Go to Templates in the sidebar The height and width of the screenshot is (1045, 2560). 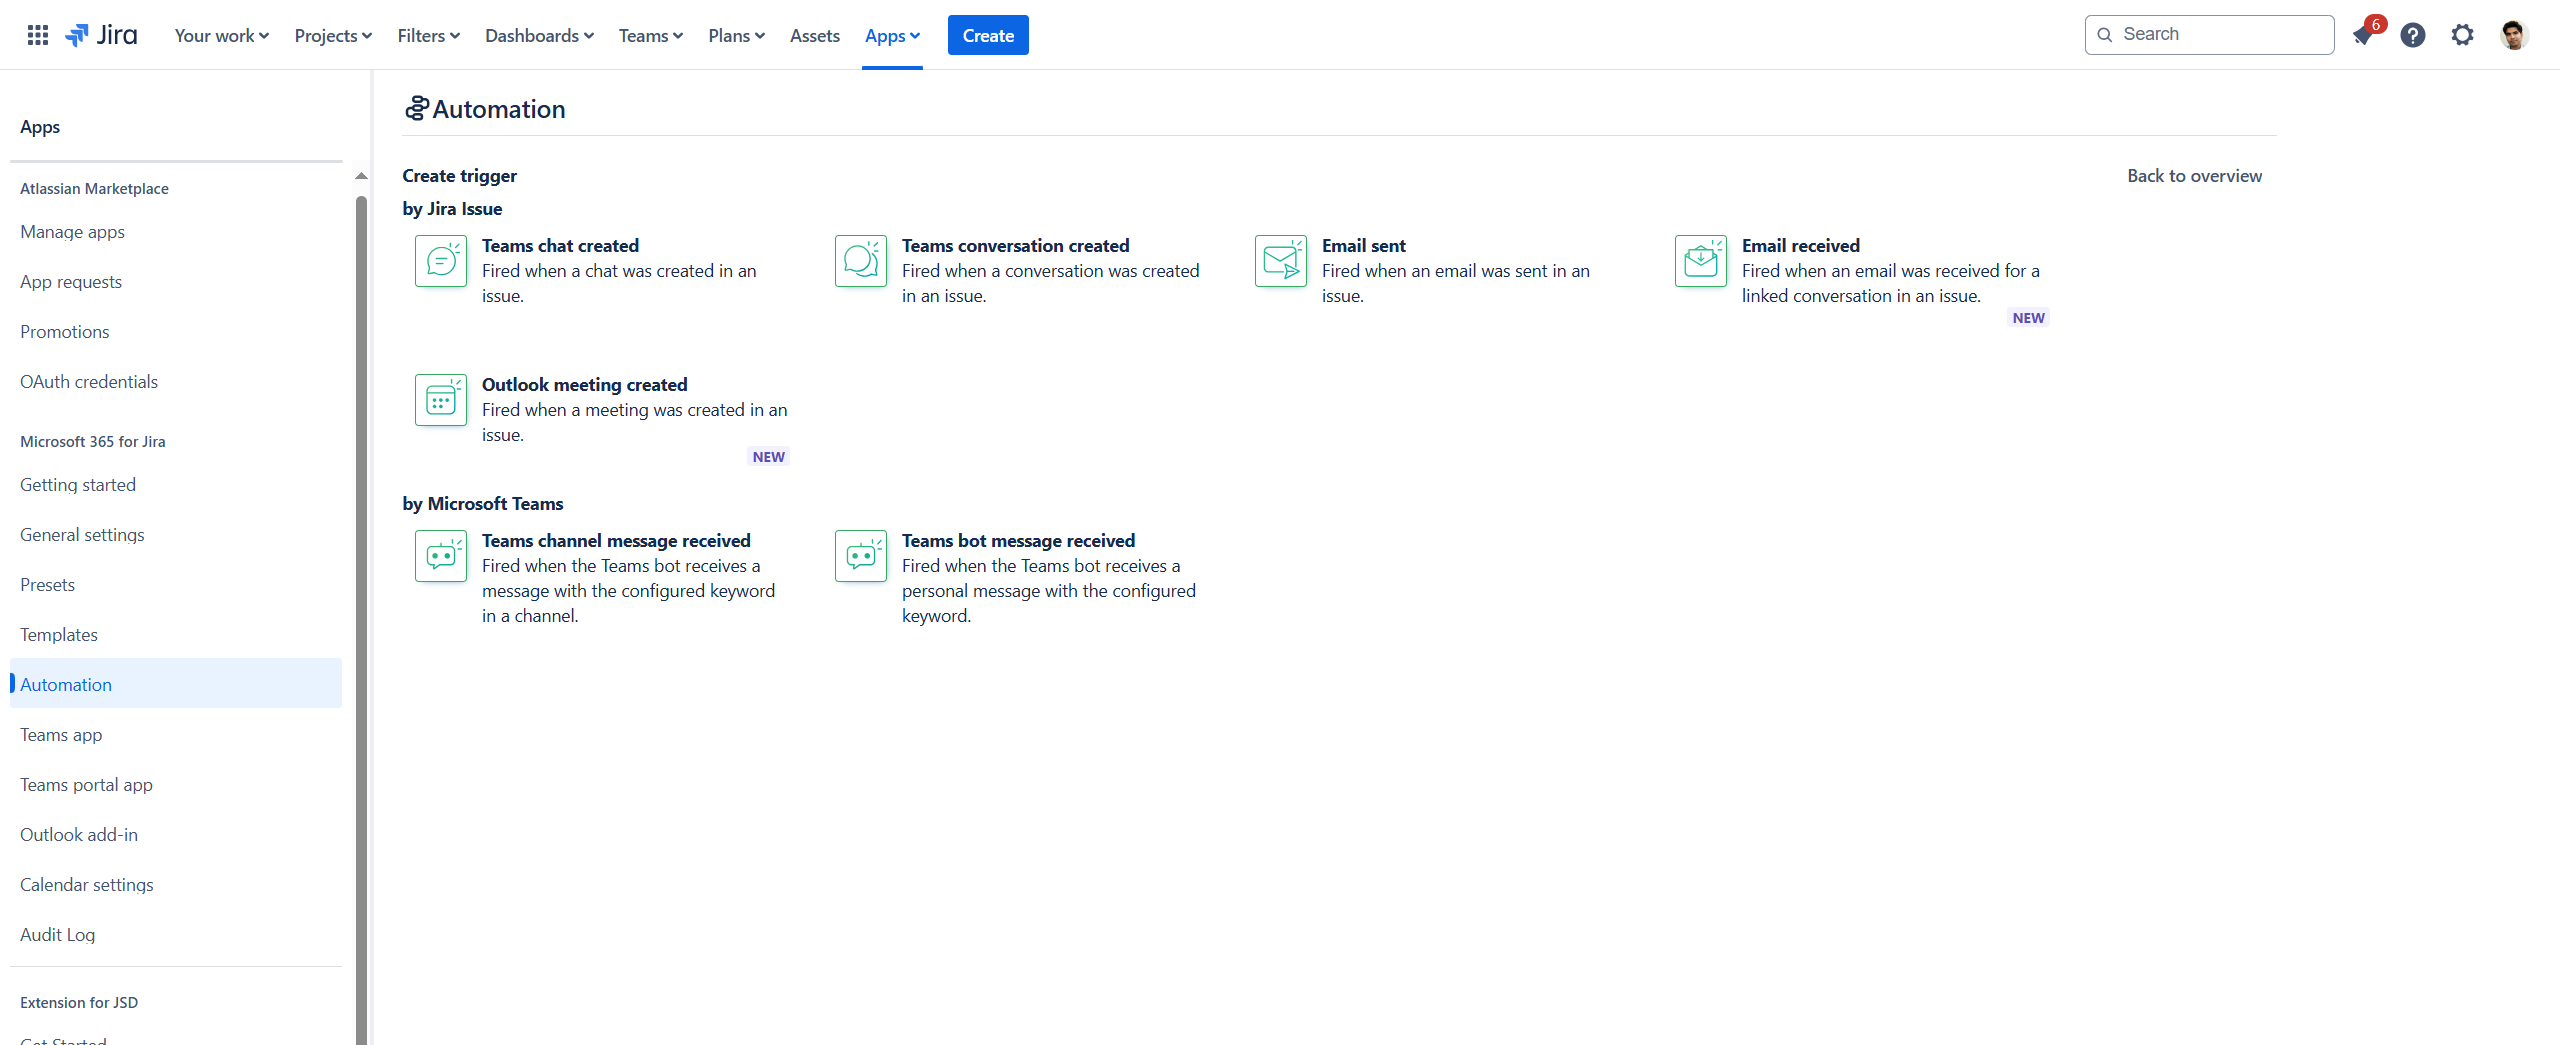pos(59,635)
